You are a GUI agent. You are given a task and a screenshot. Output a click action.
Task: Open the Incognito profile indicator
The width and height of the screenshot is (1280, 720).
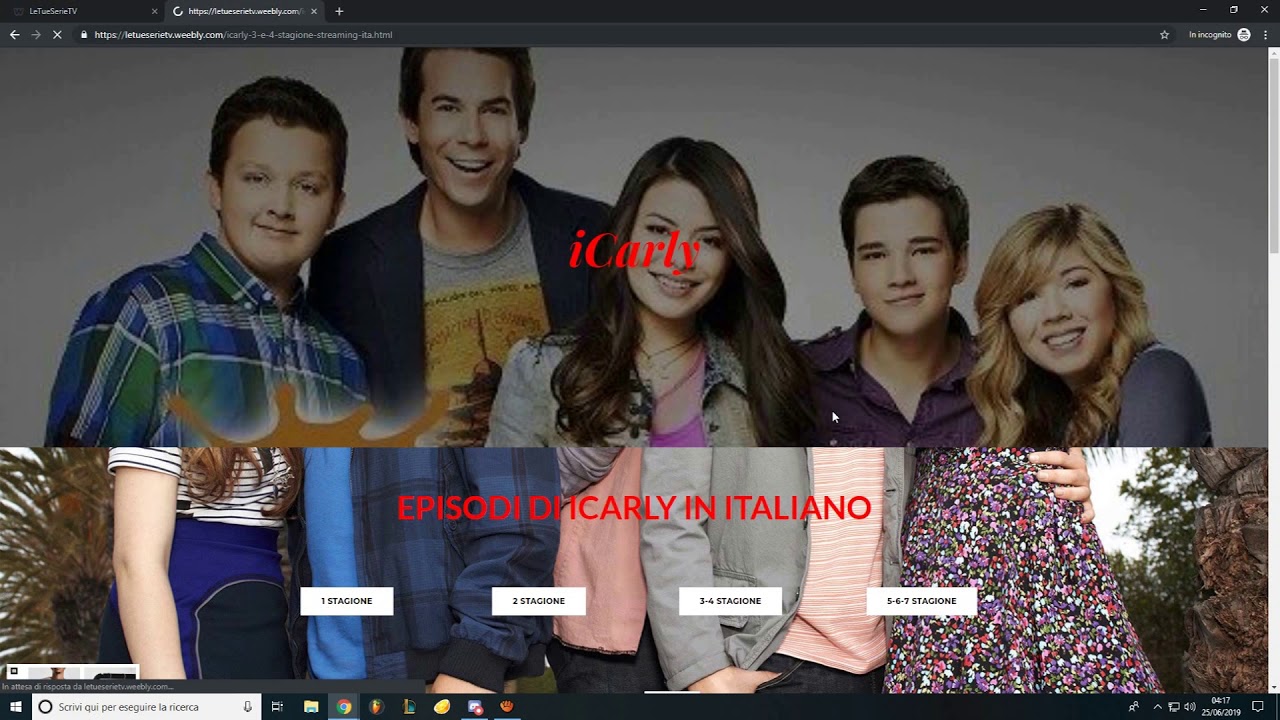point(1219,35)
